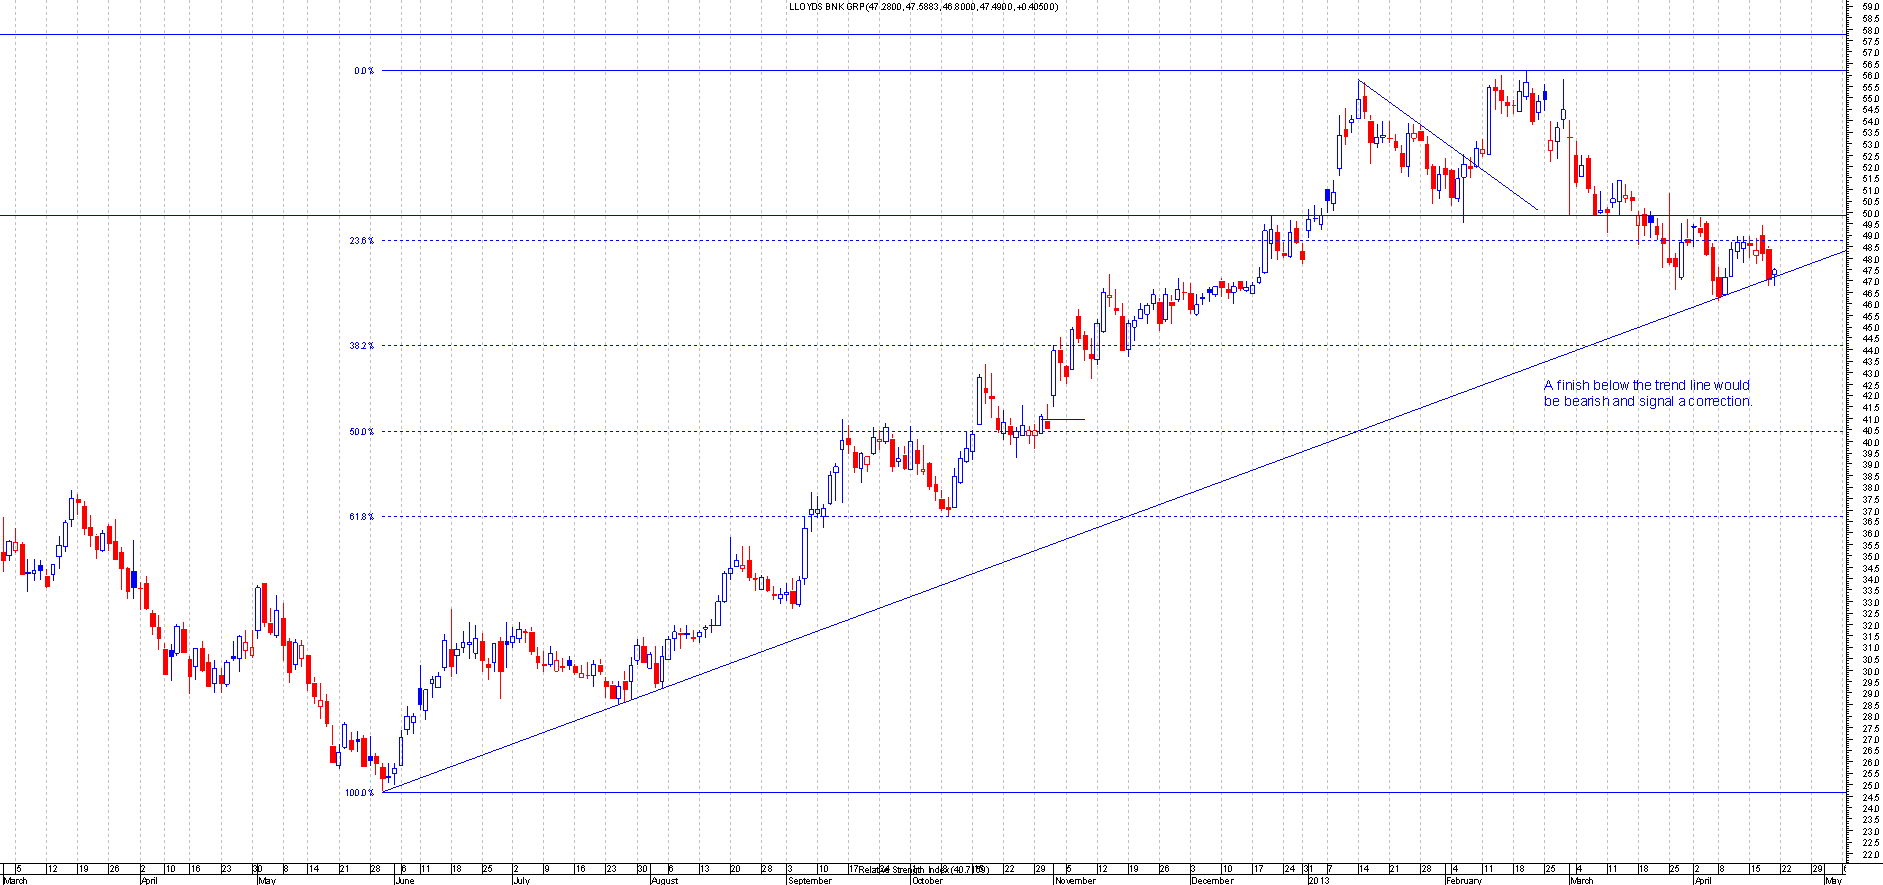Screen dimensions: 1883x885
Task: Click the 22.0 price at bottom of axis
Action: pos(1870,856)
